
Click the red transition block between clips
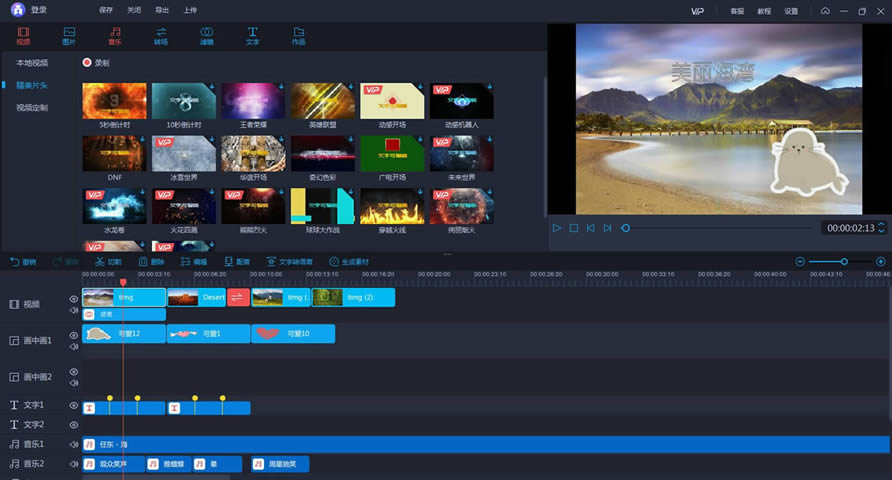(238, 297)
